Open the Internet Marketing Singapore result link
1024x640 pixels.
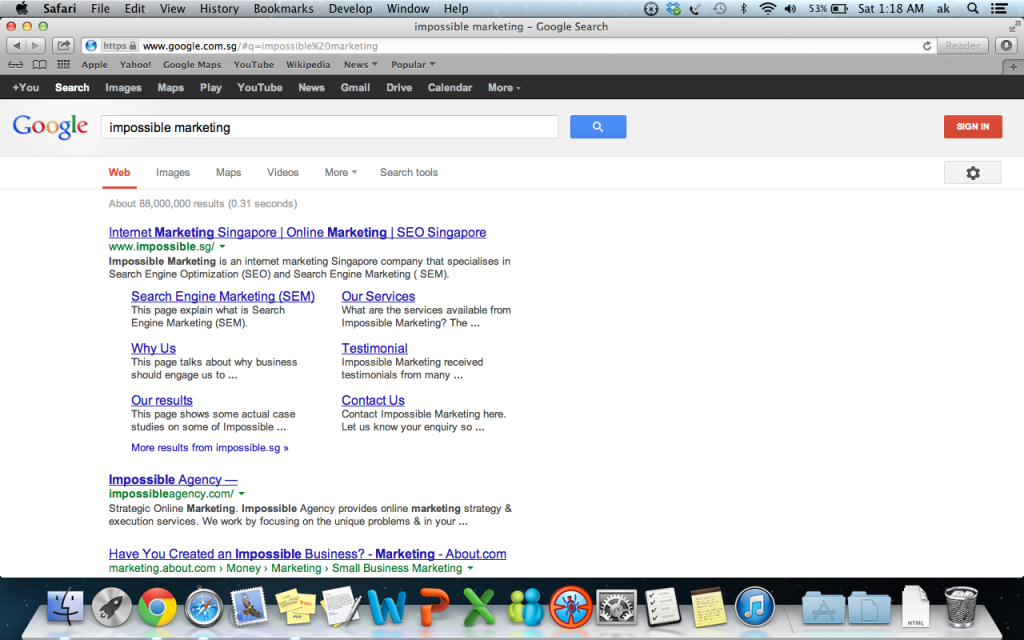click(x=297, y=232)
